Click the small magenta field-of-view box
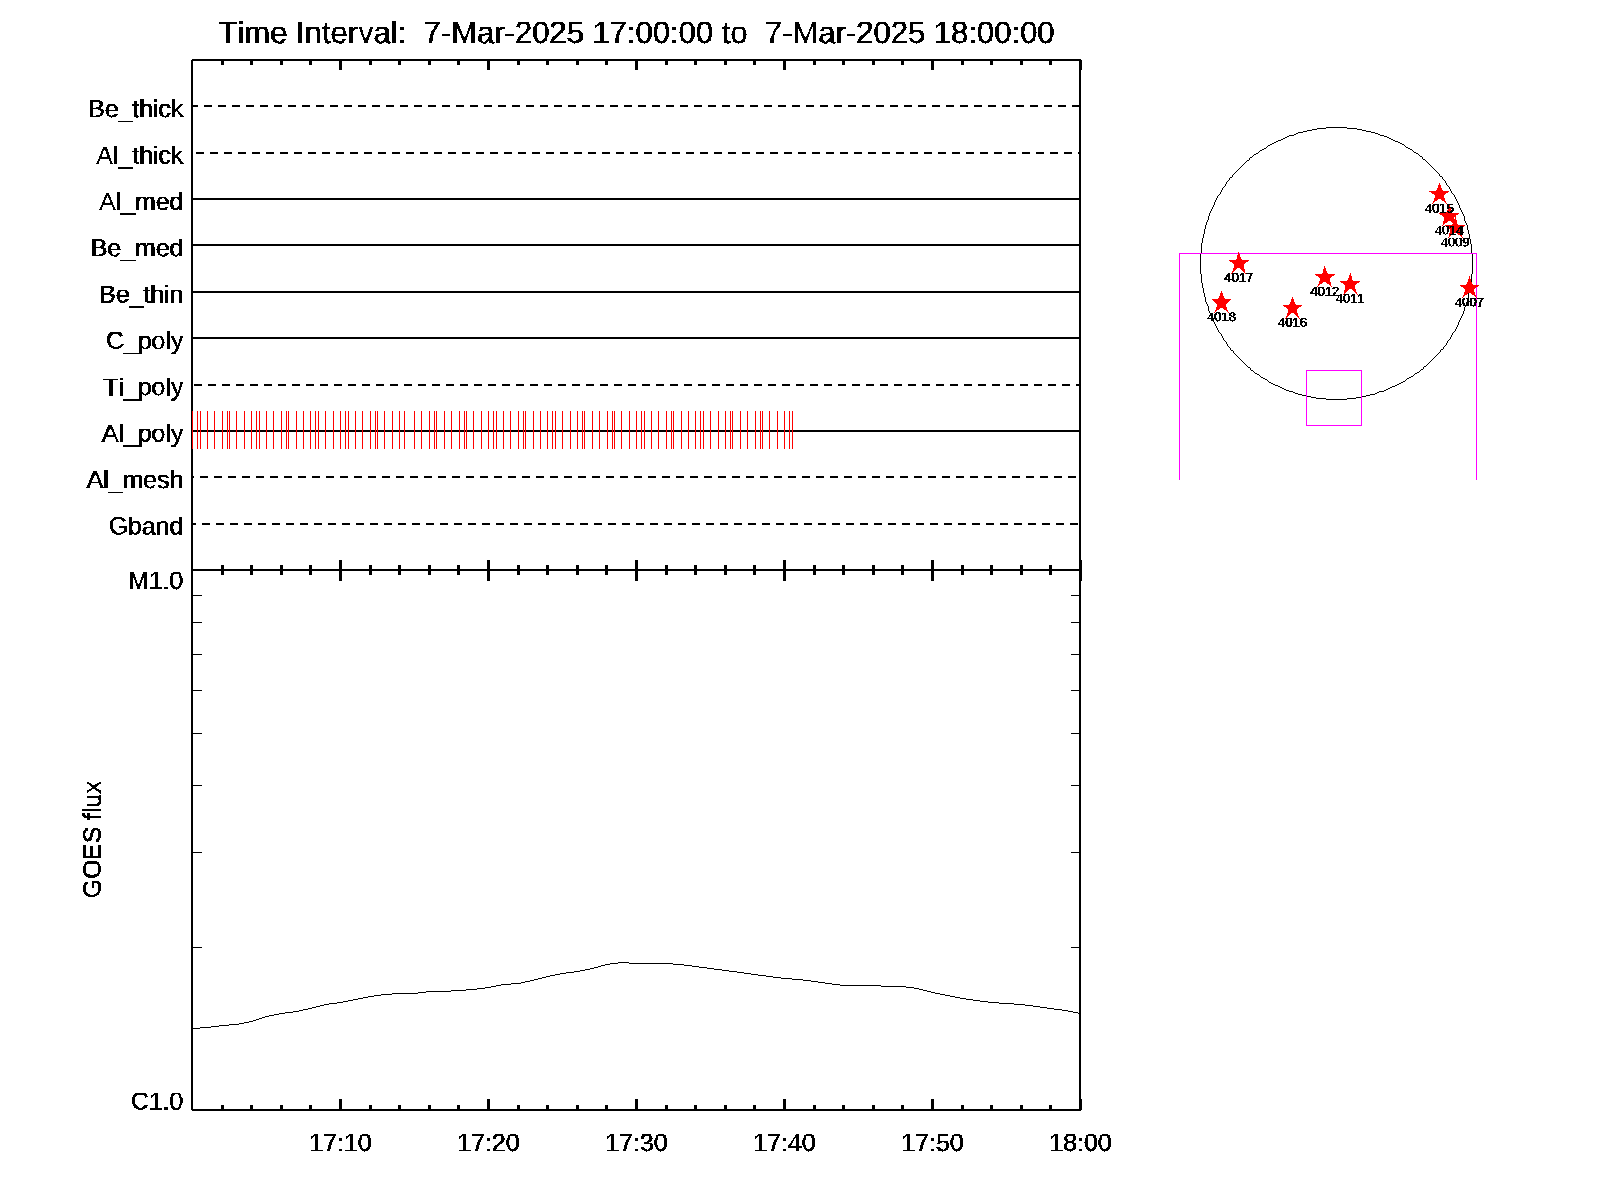Viewport: 1600px width, 1200px height. coord(1333,398)
